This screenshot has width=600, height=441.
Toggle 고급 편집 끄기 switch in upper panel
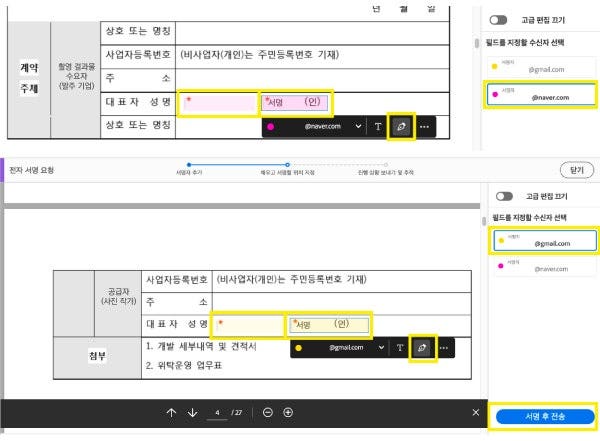(x=498, y=20)
